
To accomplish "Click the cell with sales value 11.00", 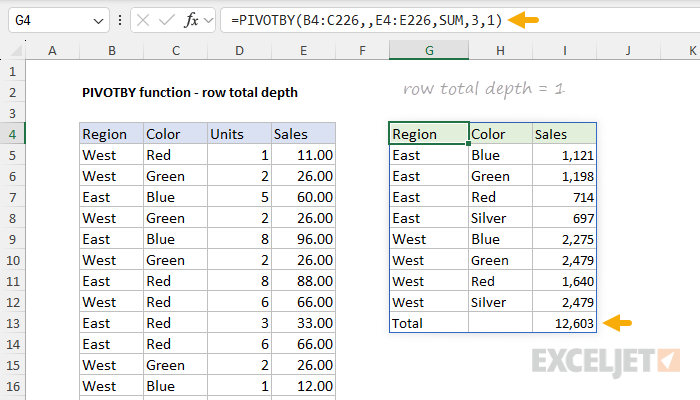I will click(303, 155).
